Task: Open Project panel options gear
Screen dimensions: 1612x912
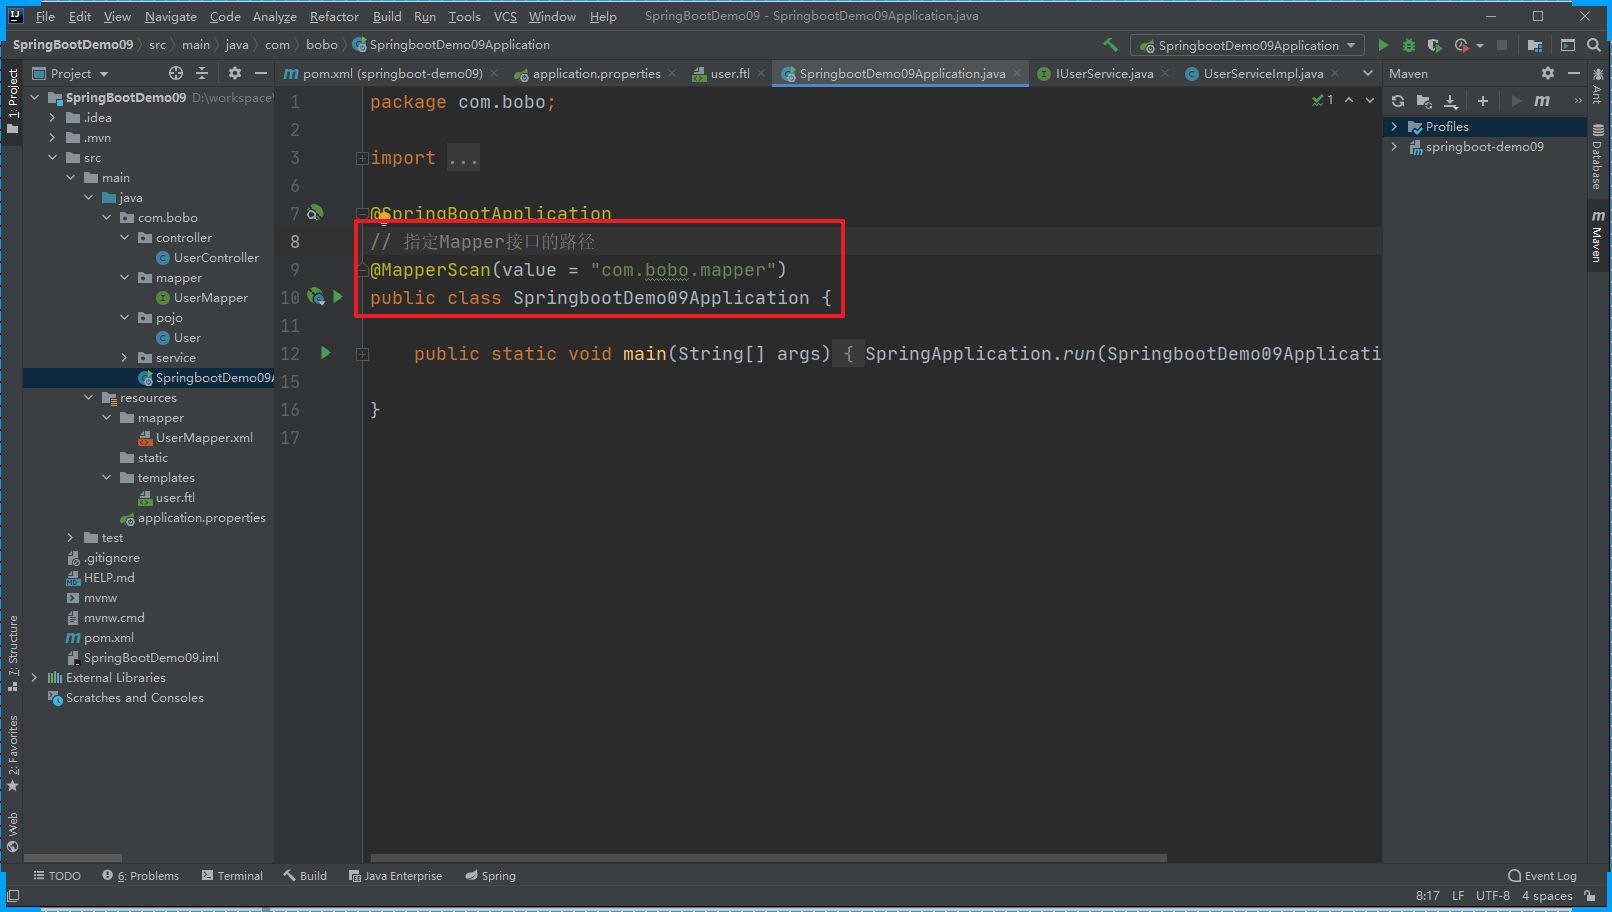Action: [x=235, y=73]
